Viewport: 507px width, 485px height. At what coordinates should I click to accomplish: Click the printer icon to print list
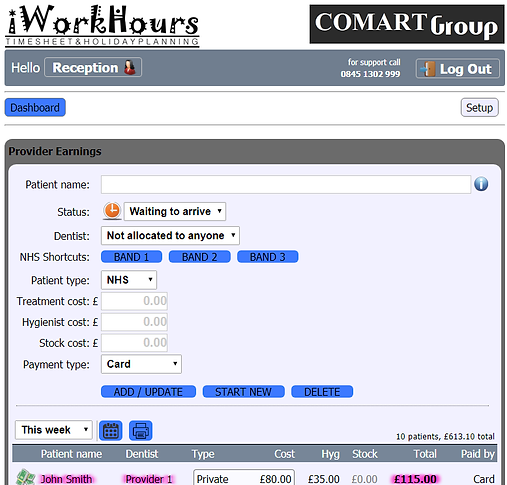point(141,431)
